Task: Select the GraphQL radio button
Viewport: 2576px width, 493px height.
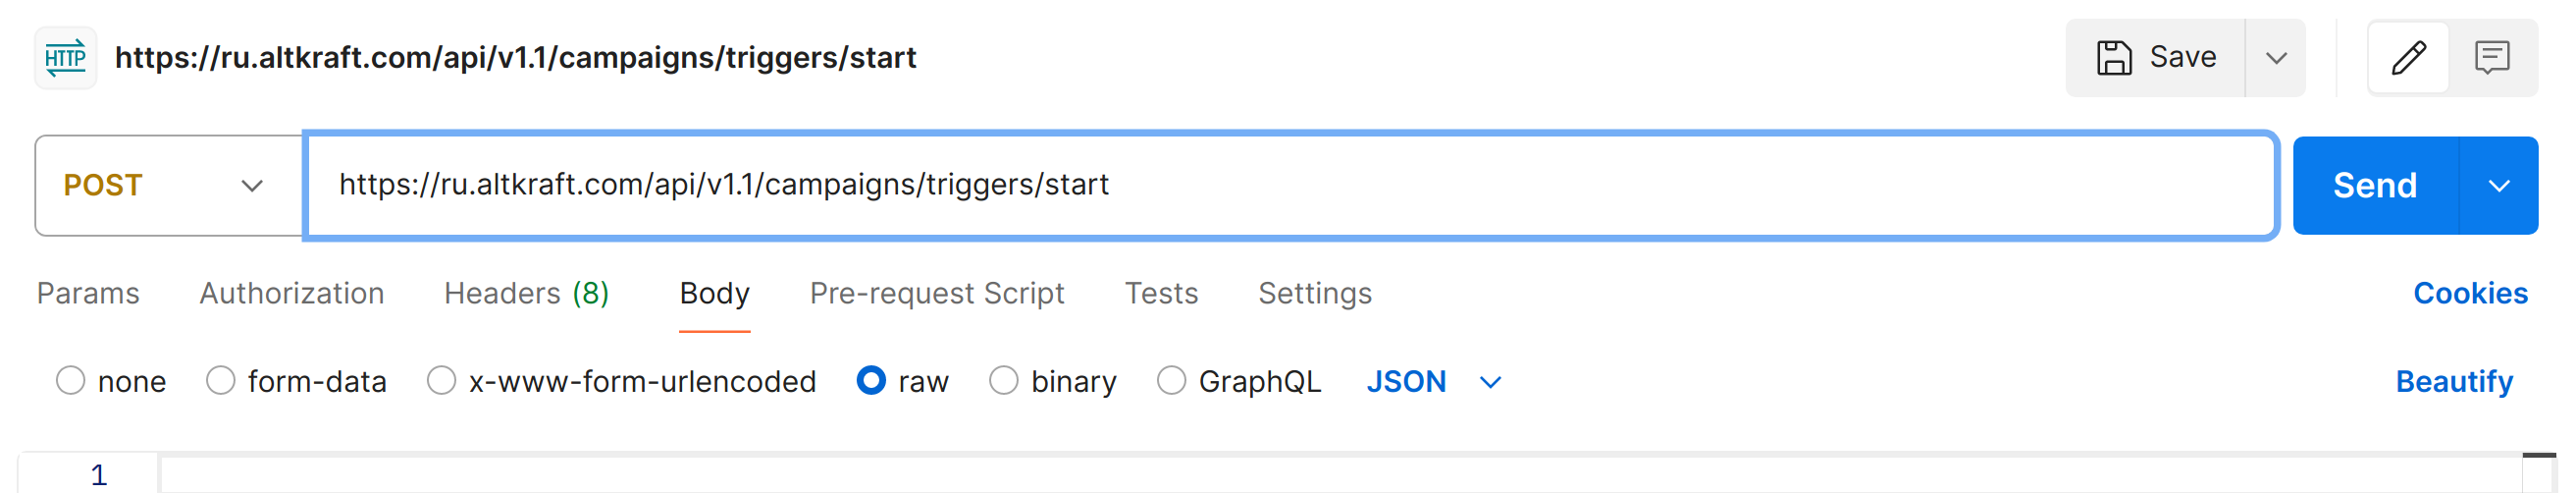Action: [1171, 381]
